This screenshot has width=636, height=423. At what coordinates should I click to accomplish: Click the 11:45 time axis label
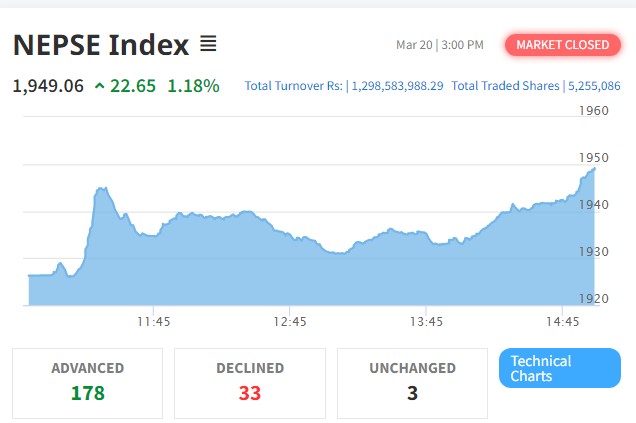(153, 322)
